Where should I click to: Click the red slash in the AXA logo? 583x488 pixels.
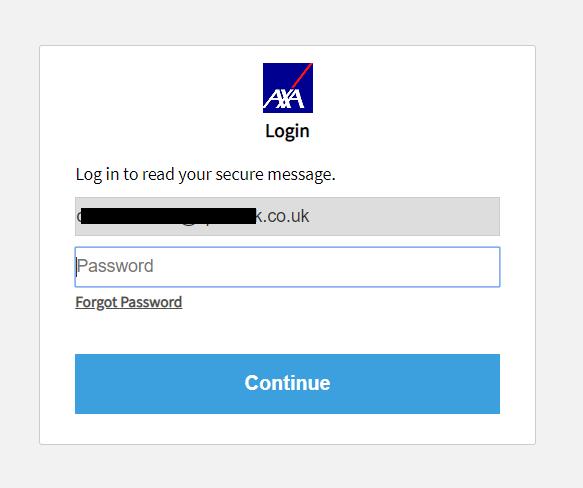click(302, 76)
